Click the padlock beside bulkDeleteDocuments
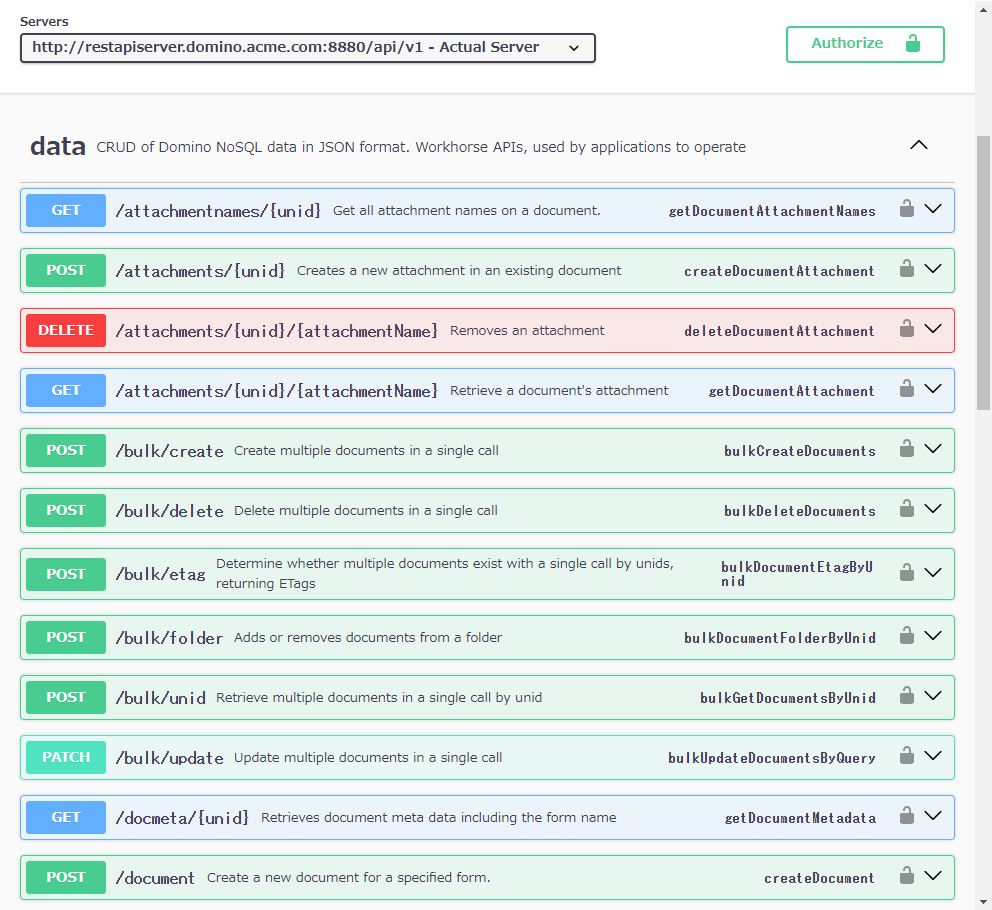 907,510
